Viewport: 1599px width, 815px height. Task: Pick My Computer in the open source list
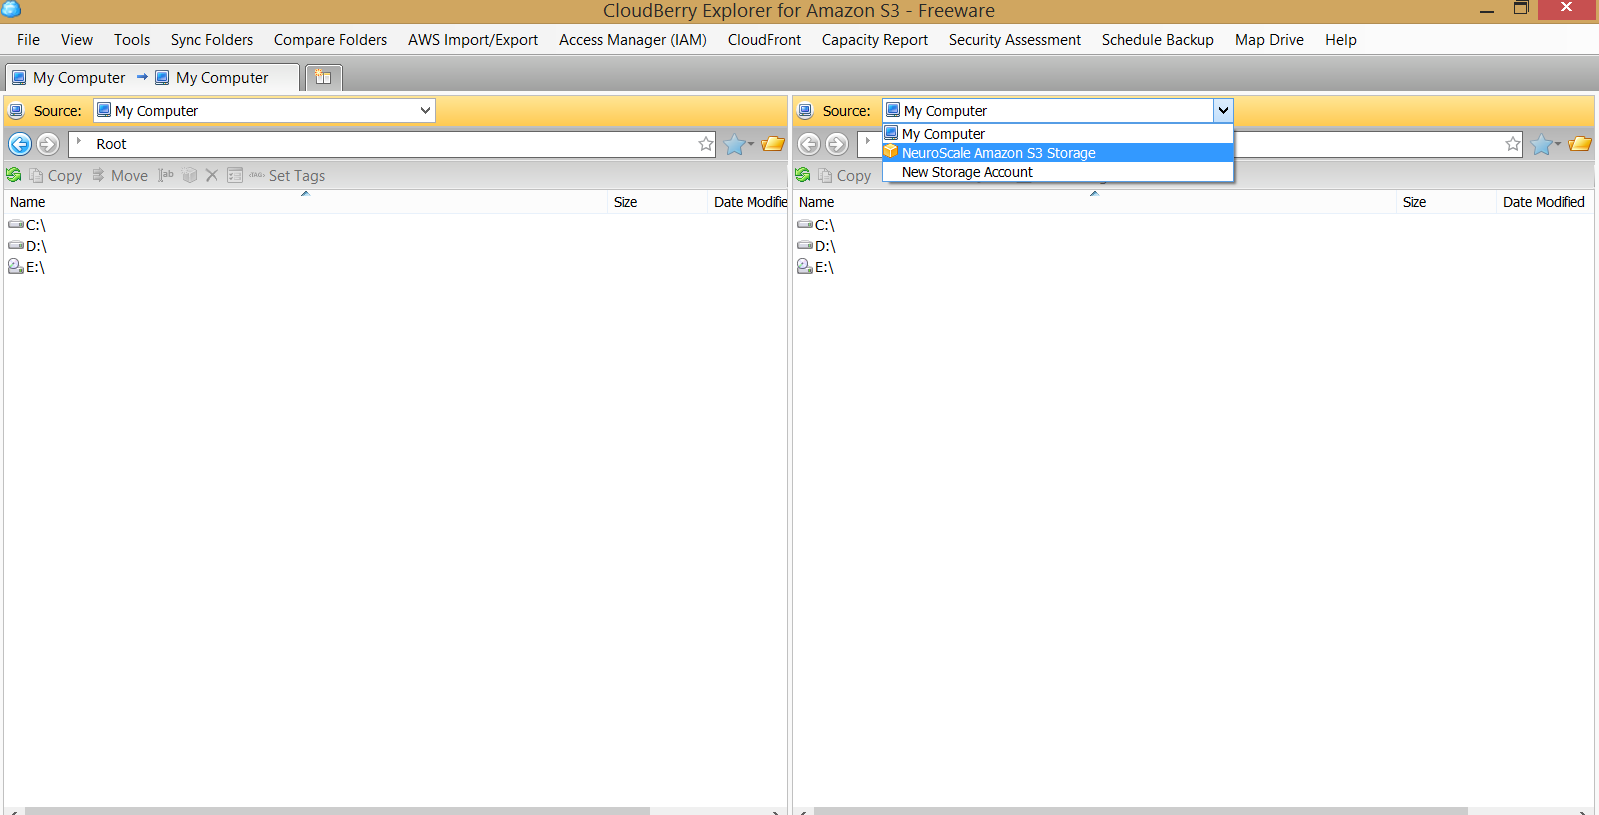click(x=1058, y=134)
